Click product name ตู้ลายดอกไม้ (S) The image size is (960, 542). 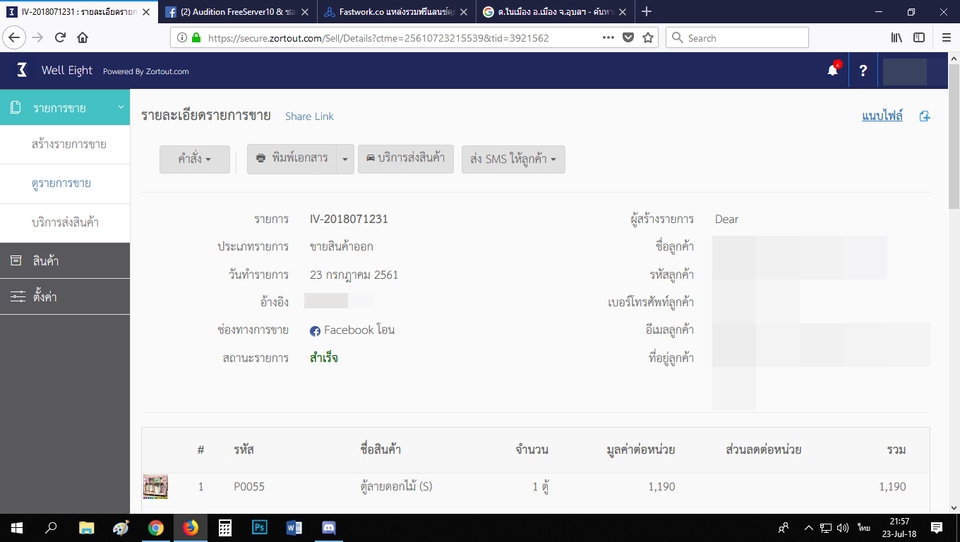pos(396,487)
